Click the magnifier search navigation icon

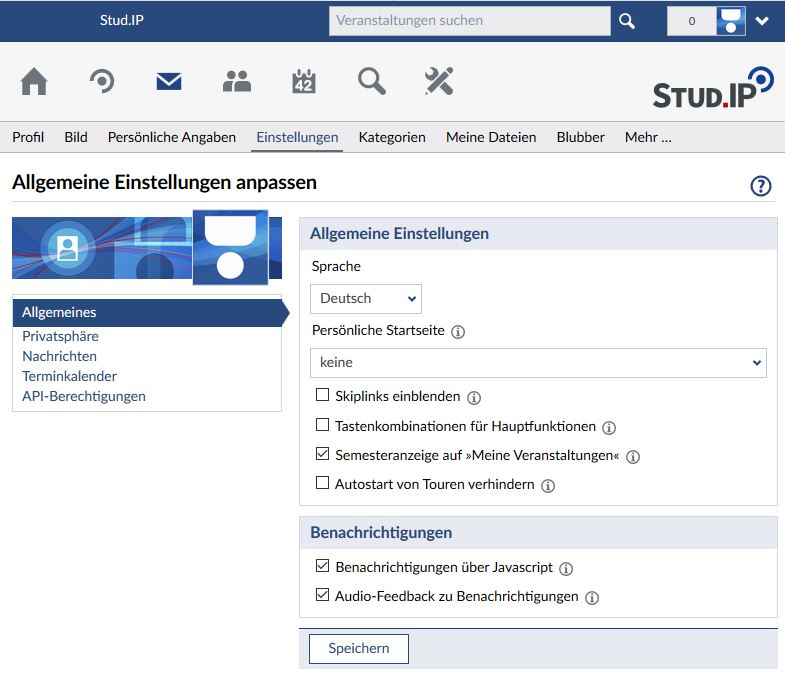[372, 82]
